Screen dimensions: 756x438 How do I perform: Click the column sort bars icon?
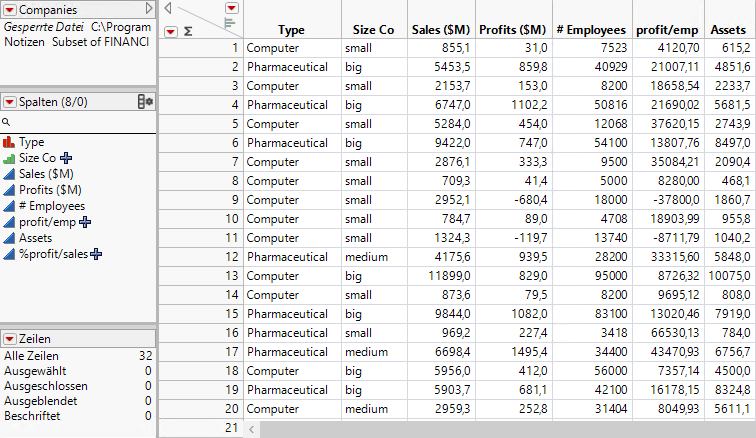(230, 23)
